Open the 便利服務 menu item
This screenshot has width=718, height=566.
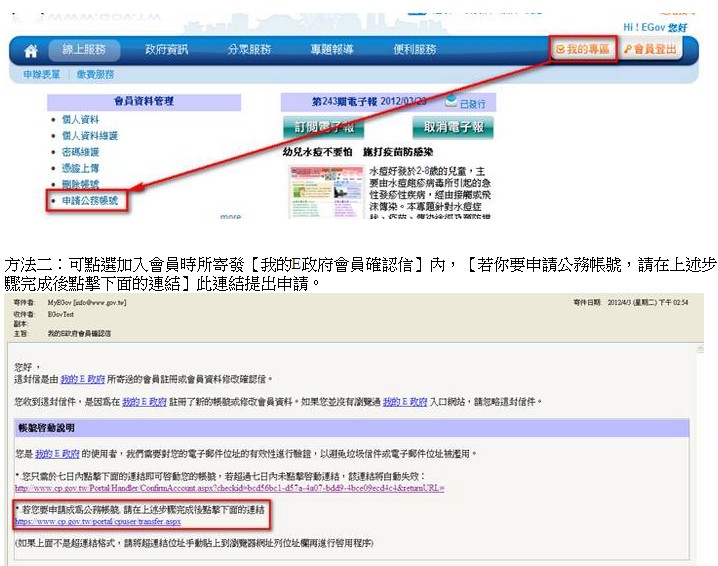click(415, 49)
